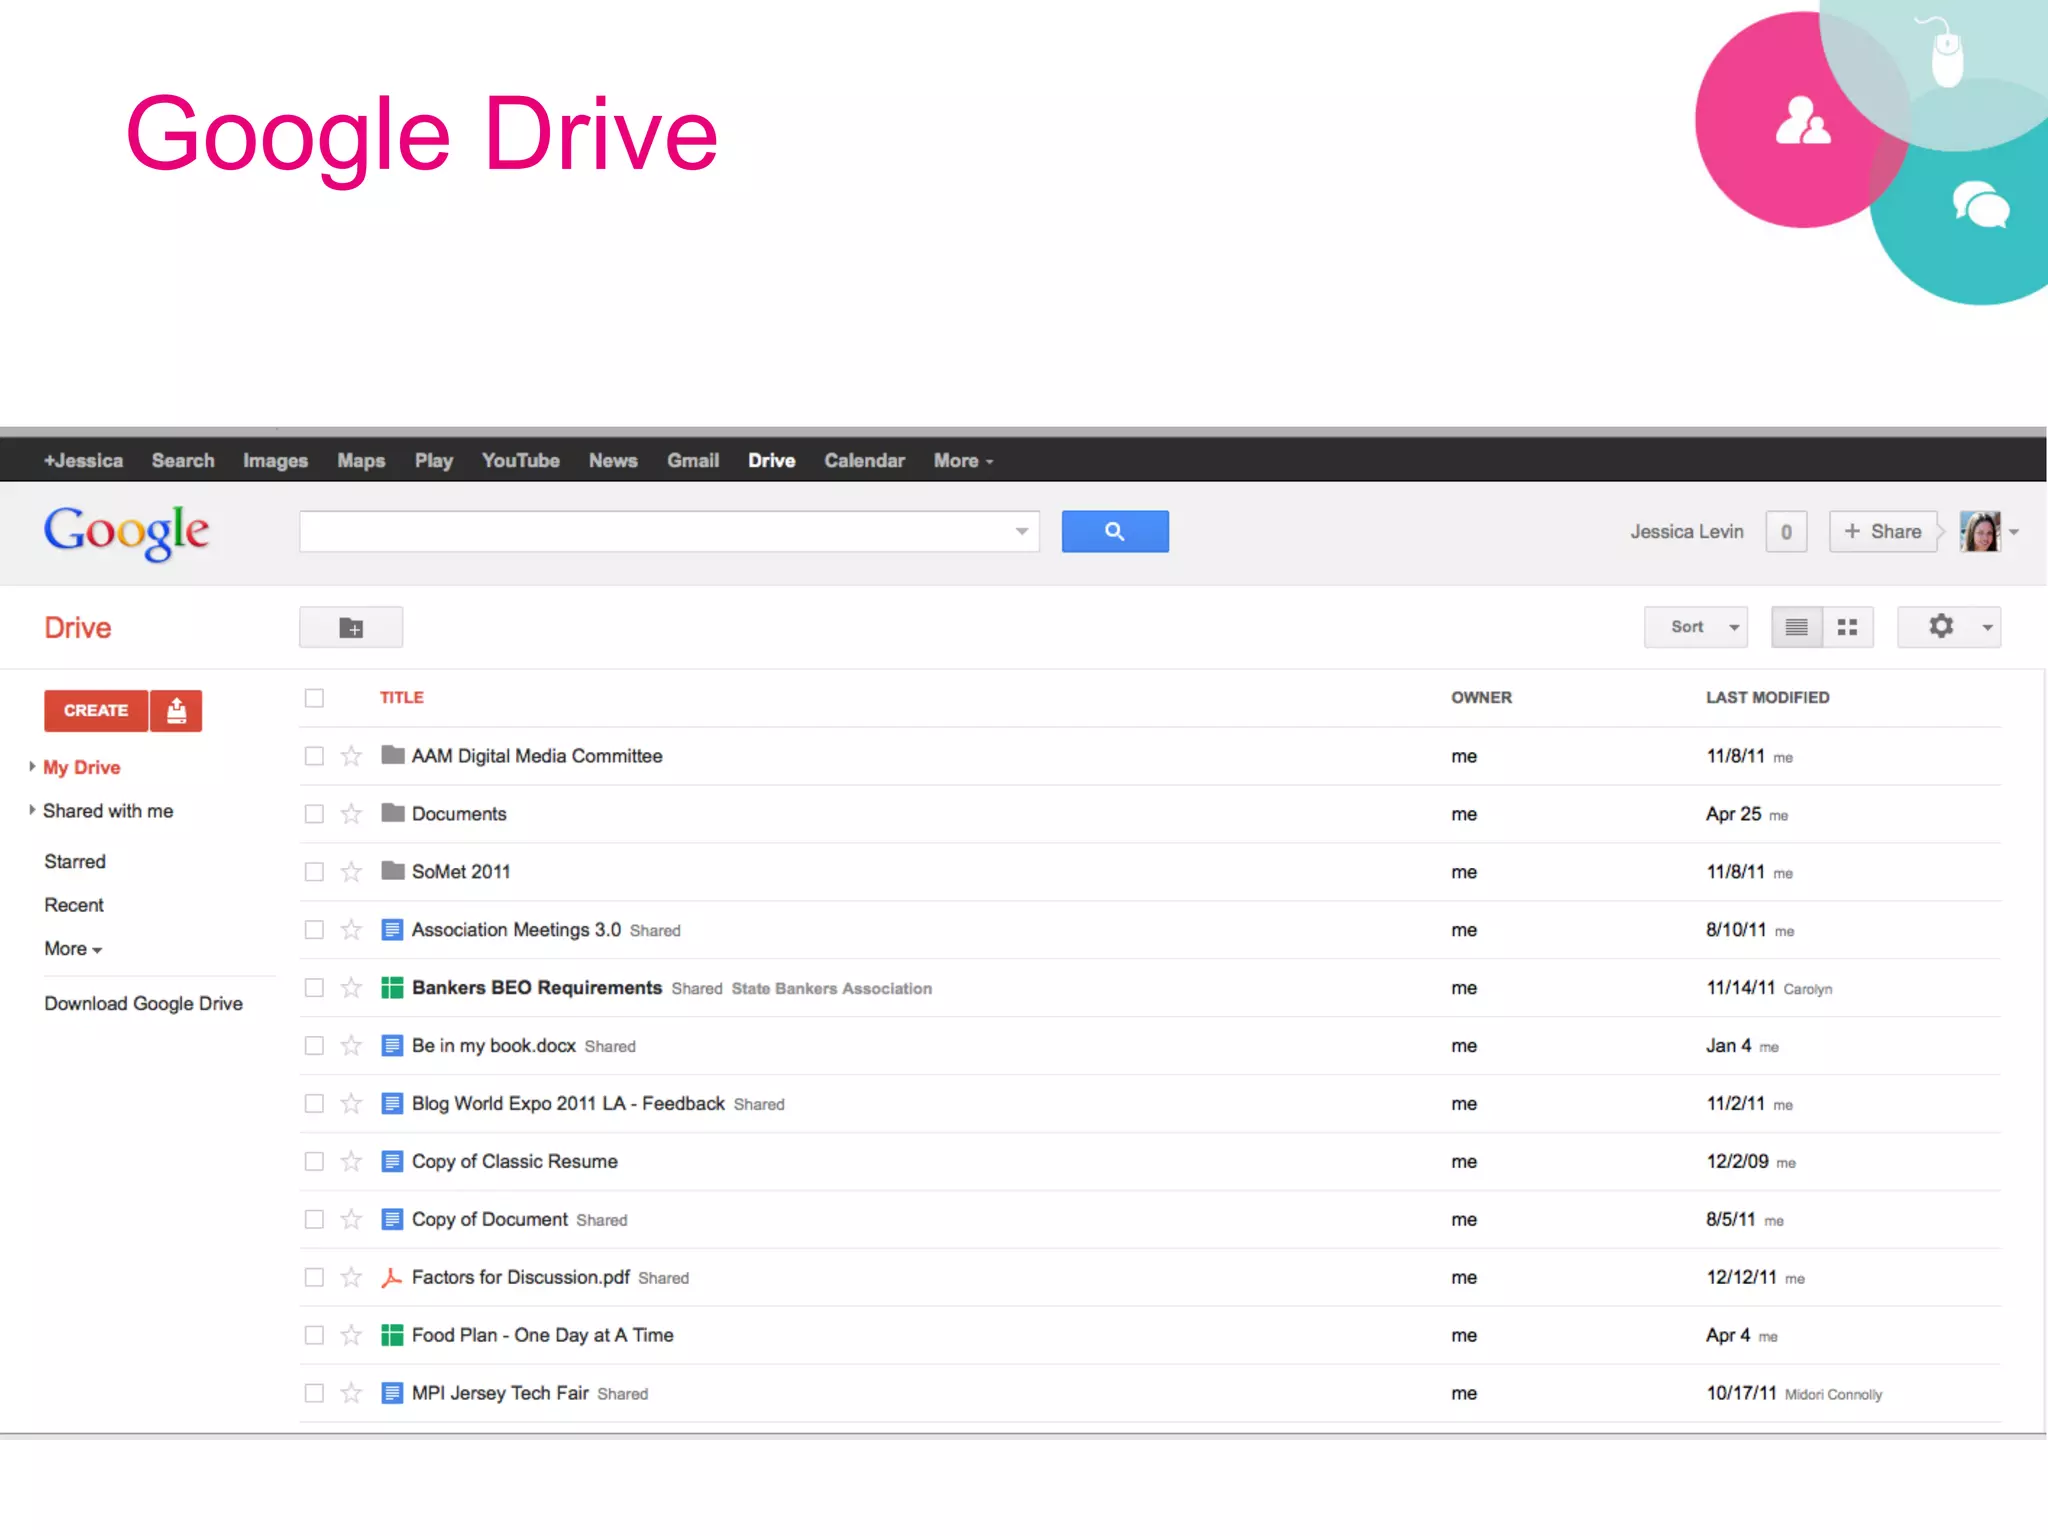Star the SoMet 2011 folder
Viewport: 2048px width, 1536px height.
[351, 872]
